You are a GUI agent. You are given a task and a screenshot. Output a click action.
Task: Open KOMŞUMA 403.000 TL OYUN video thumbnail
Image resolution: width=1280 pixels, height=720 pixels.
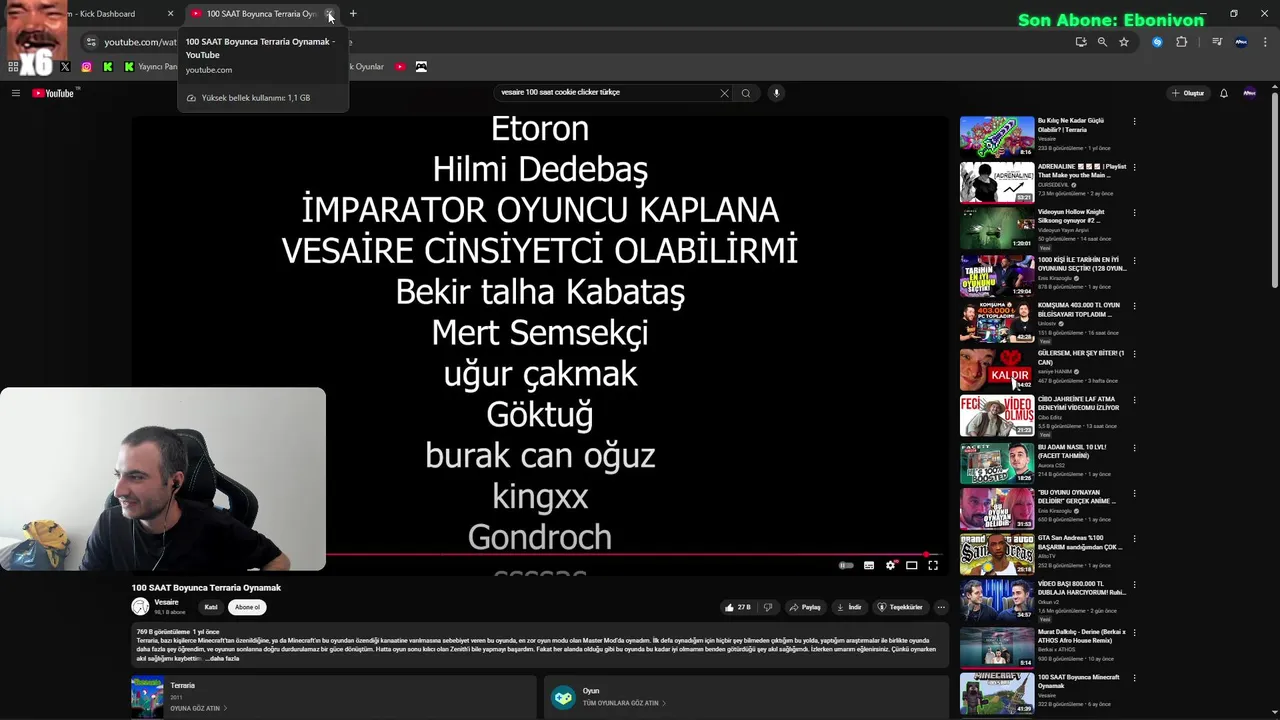click(x=997, y=322)
